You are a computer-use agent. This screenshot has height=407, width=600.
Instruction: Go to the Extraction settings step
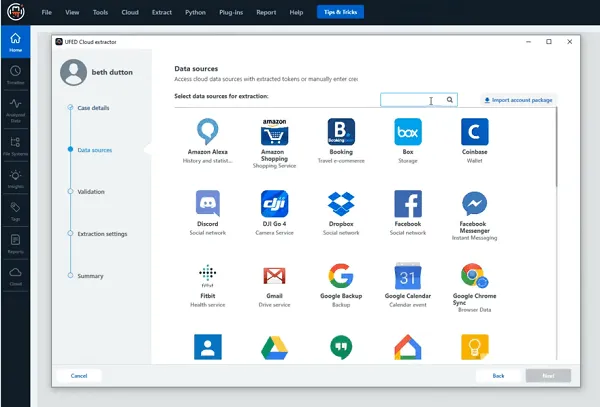[102, 234]
